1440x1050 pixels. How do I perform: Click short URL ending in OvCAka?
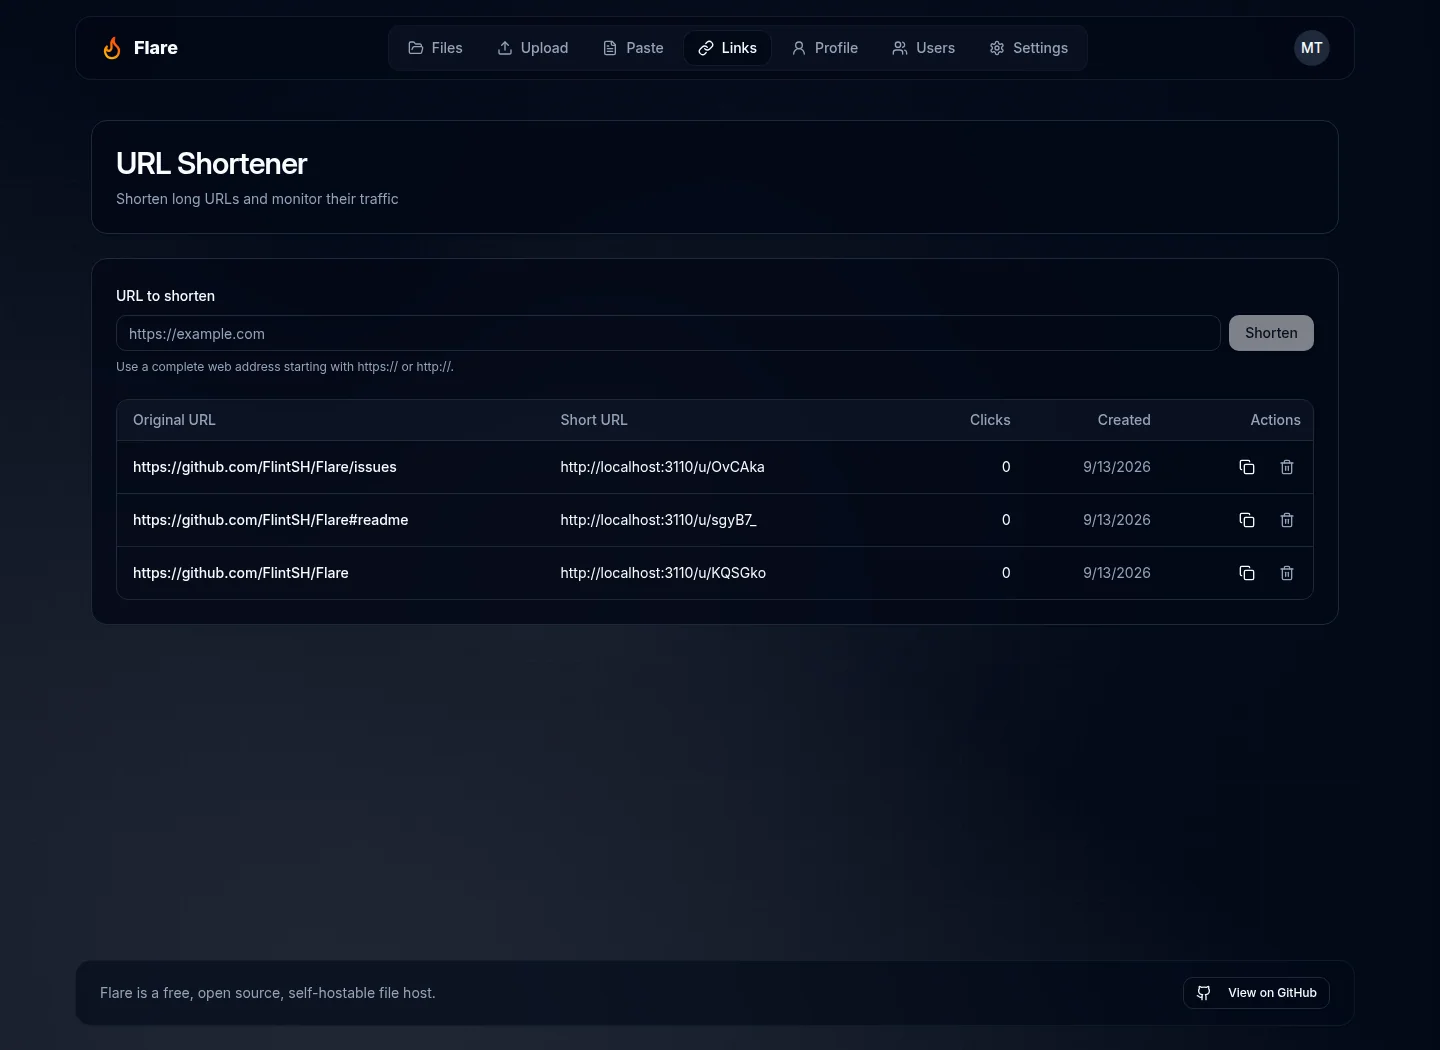662,467
